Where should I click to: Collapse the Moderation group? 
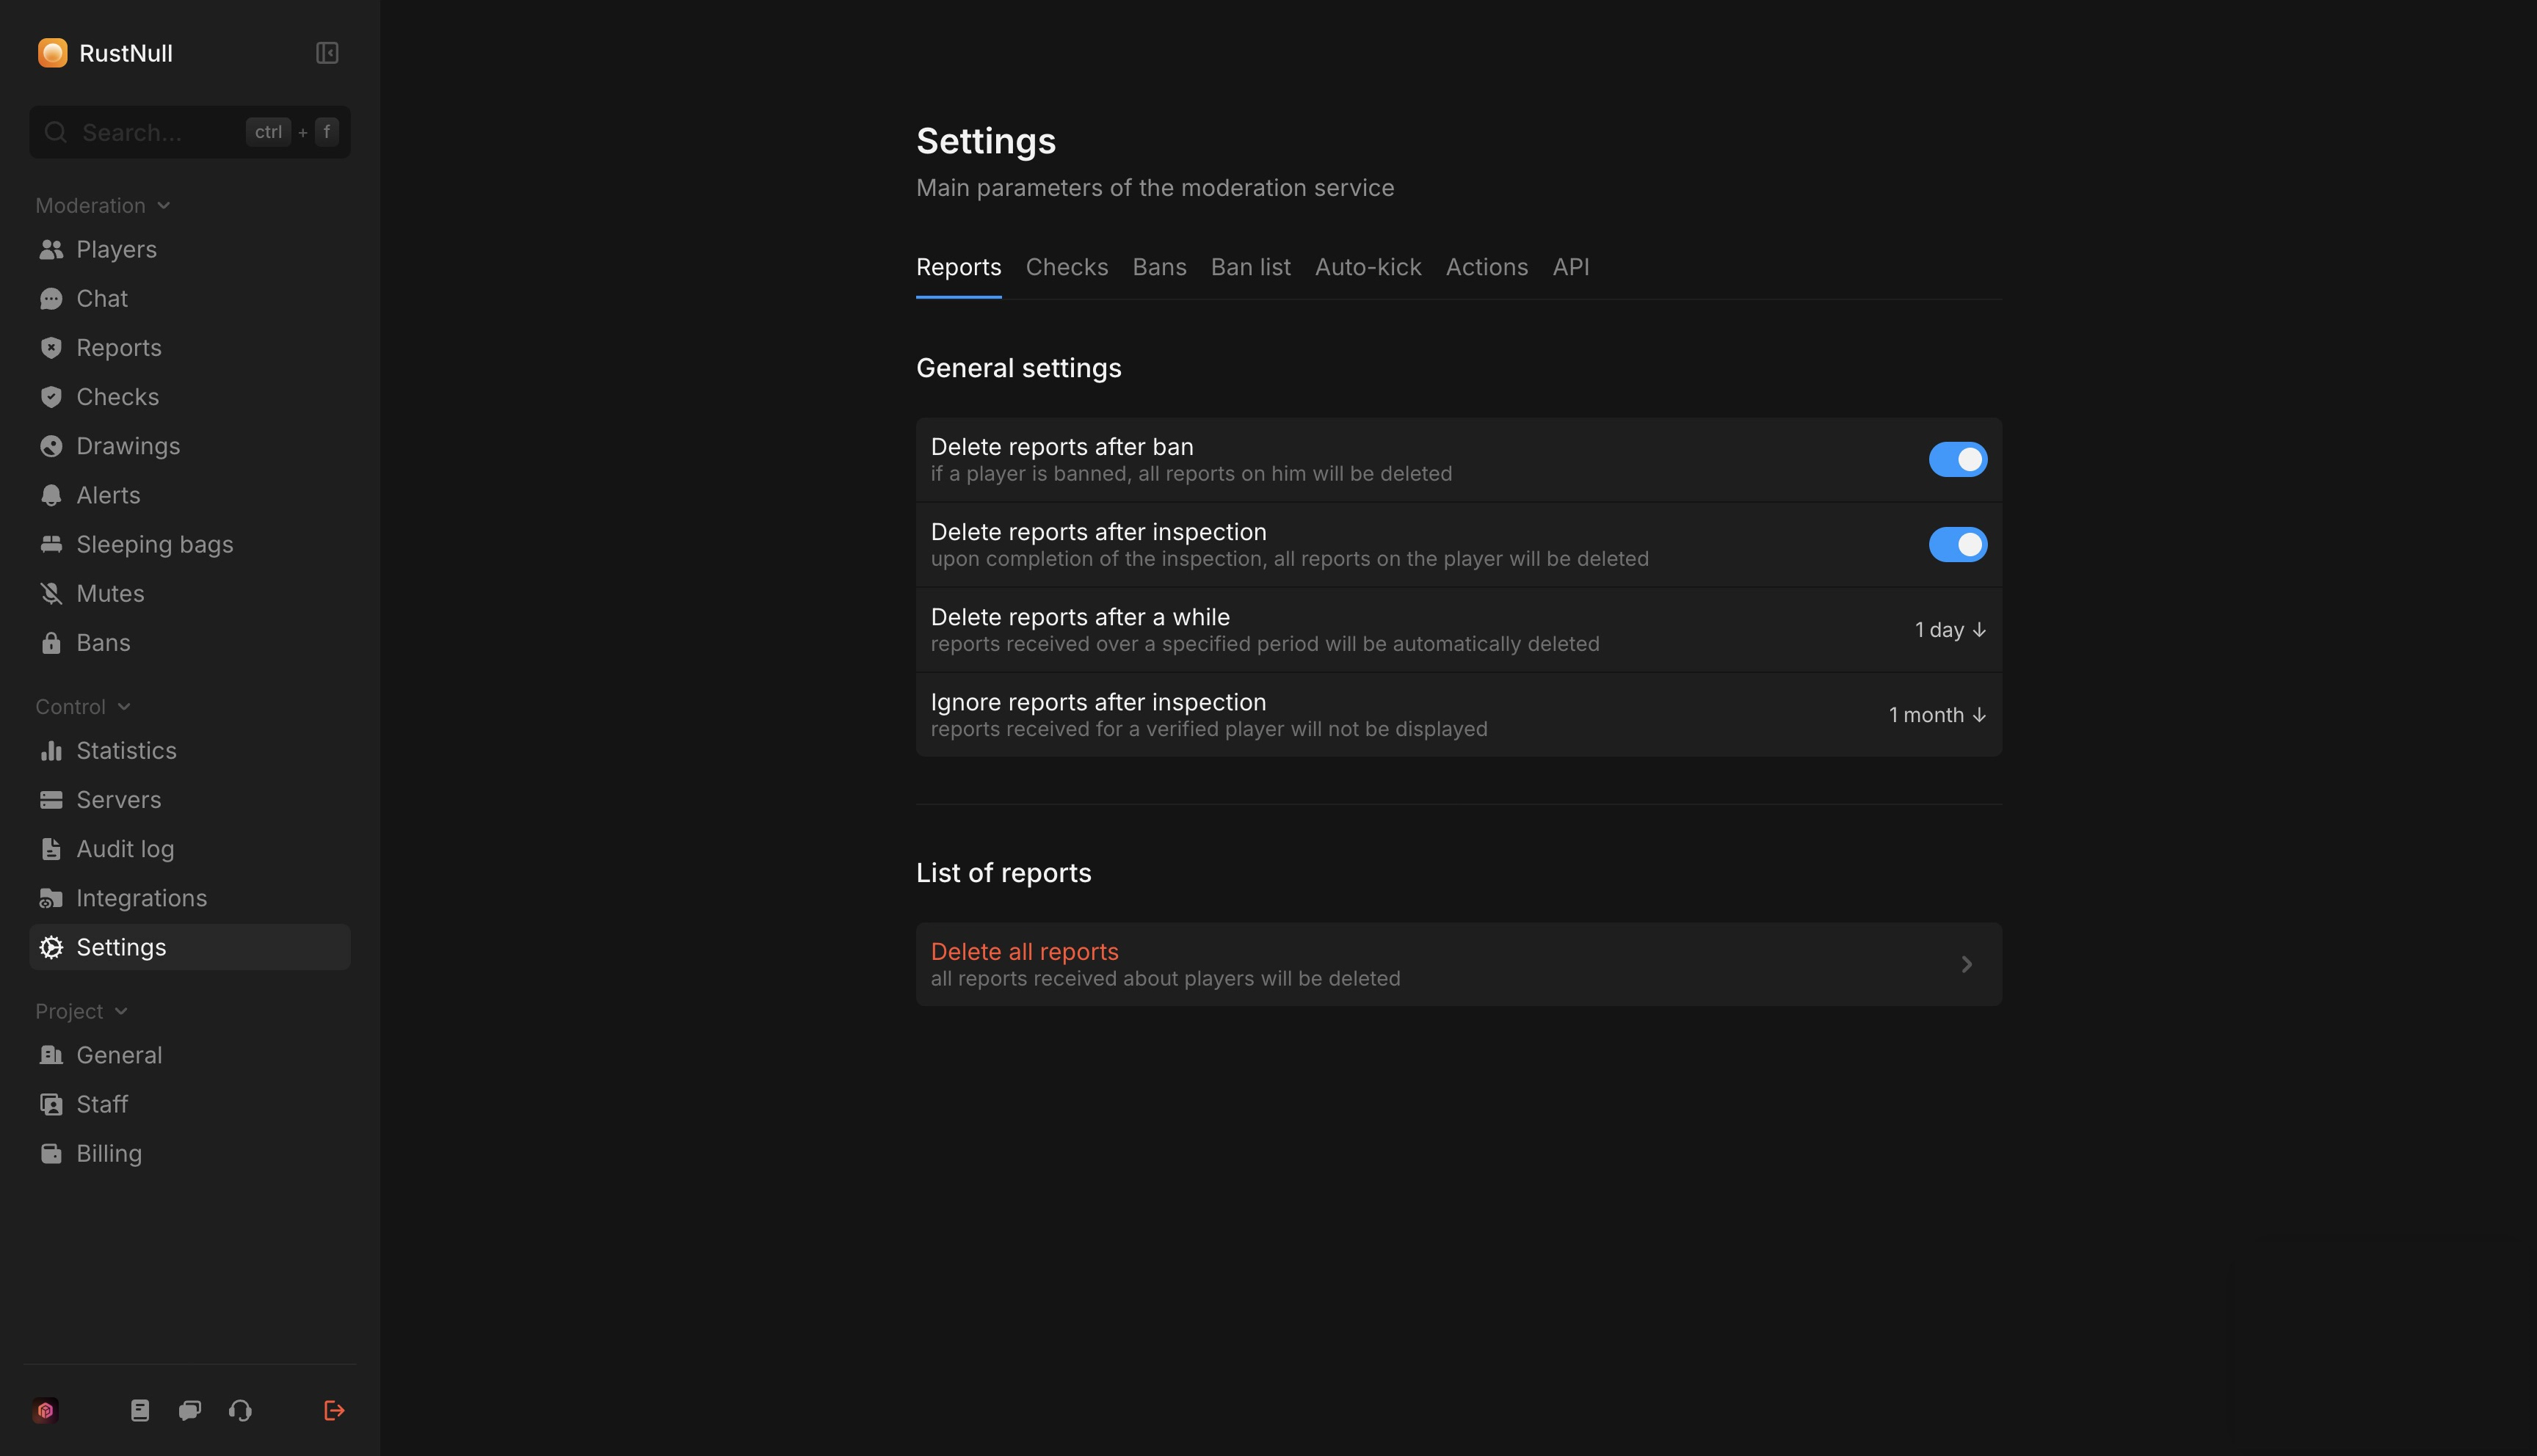click(164, 205)
